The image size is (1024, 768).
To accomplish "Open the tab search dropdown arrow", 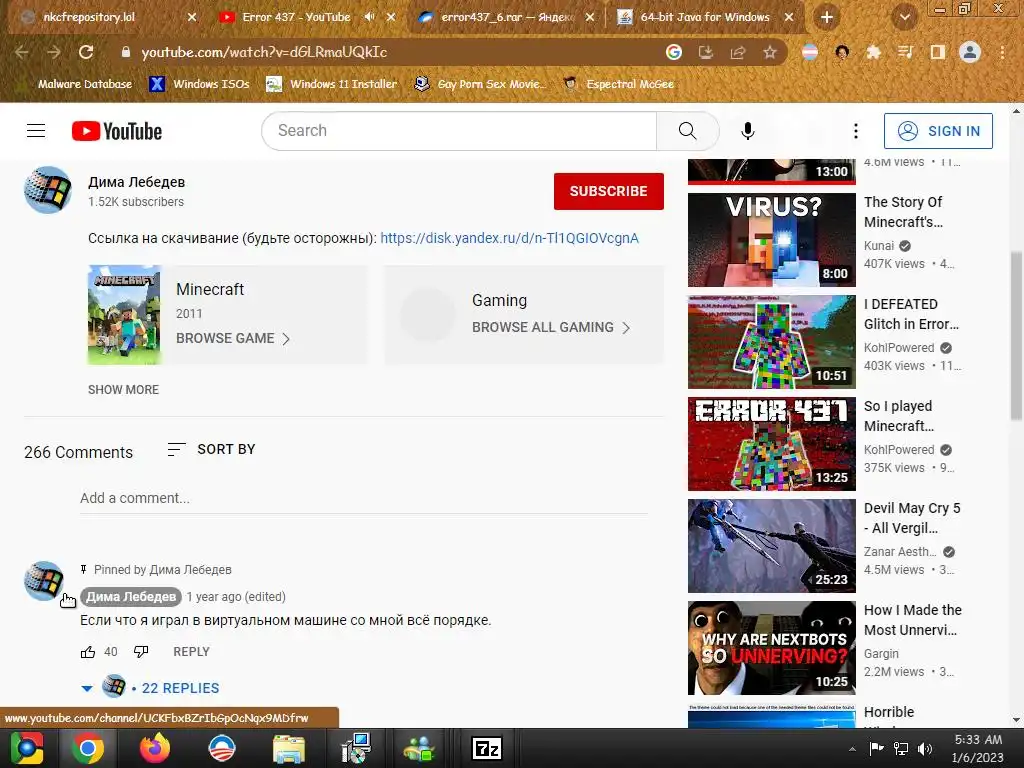I will coord(904,18).
